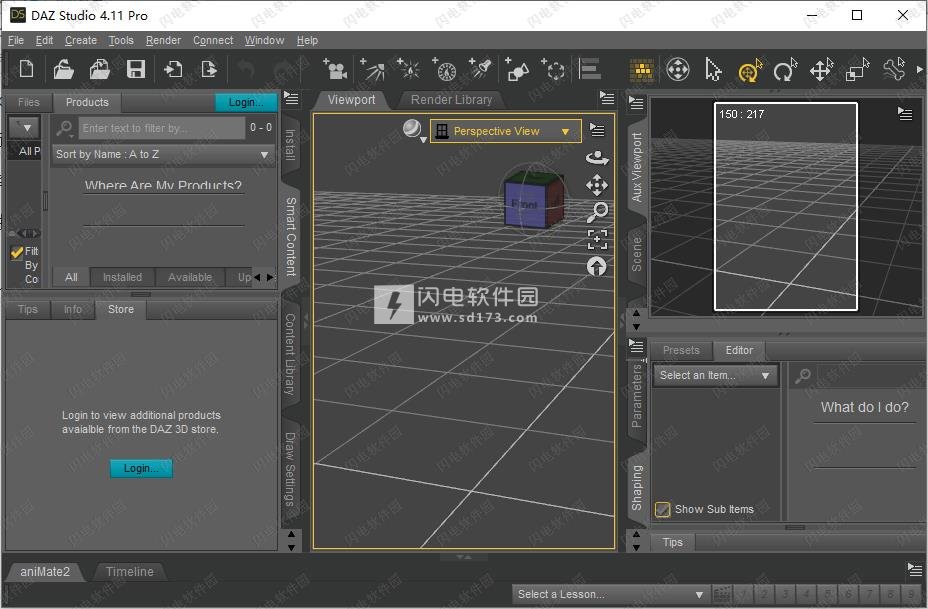Click the viewport Frame selection icon

(x=597, y=239)
